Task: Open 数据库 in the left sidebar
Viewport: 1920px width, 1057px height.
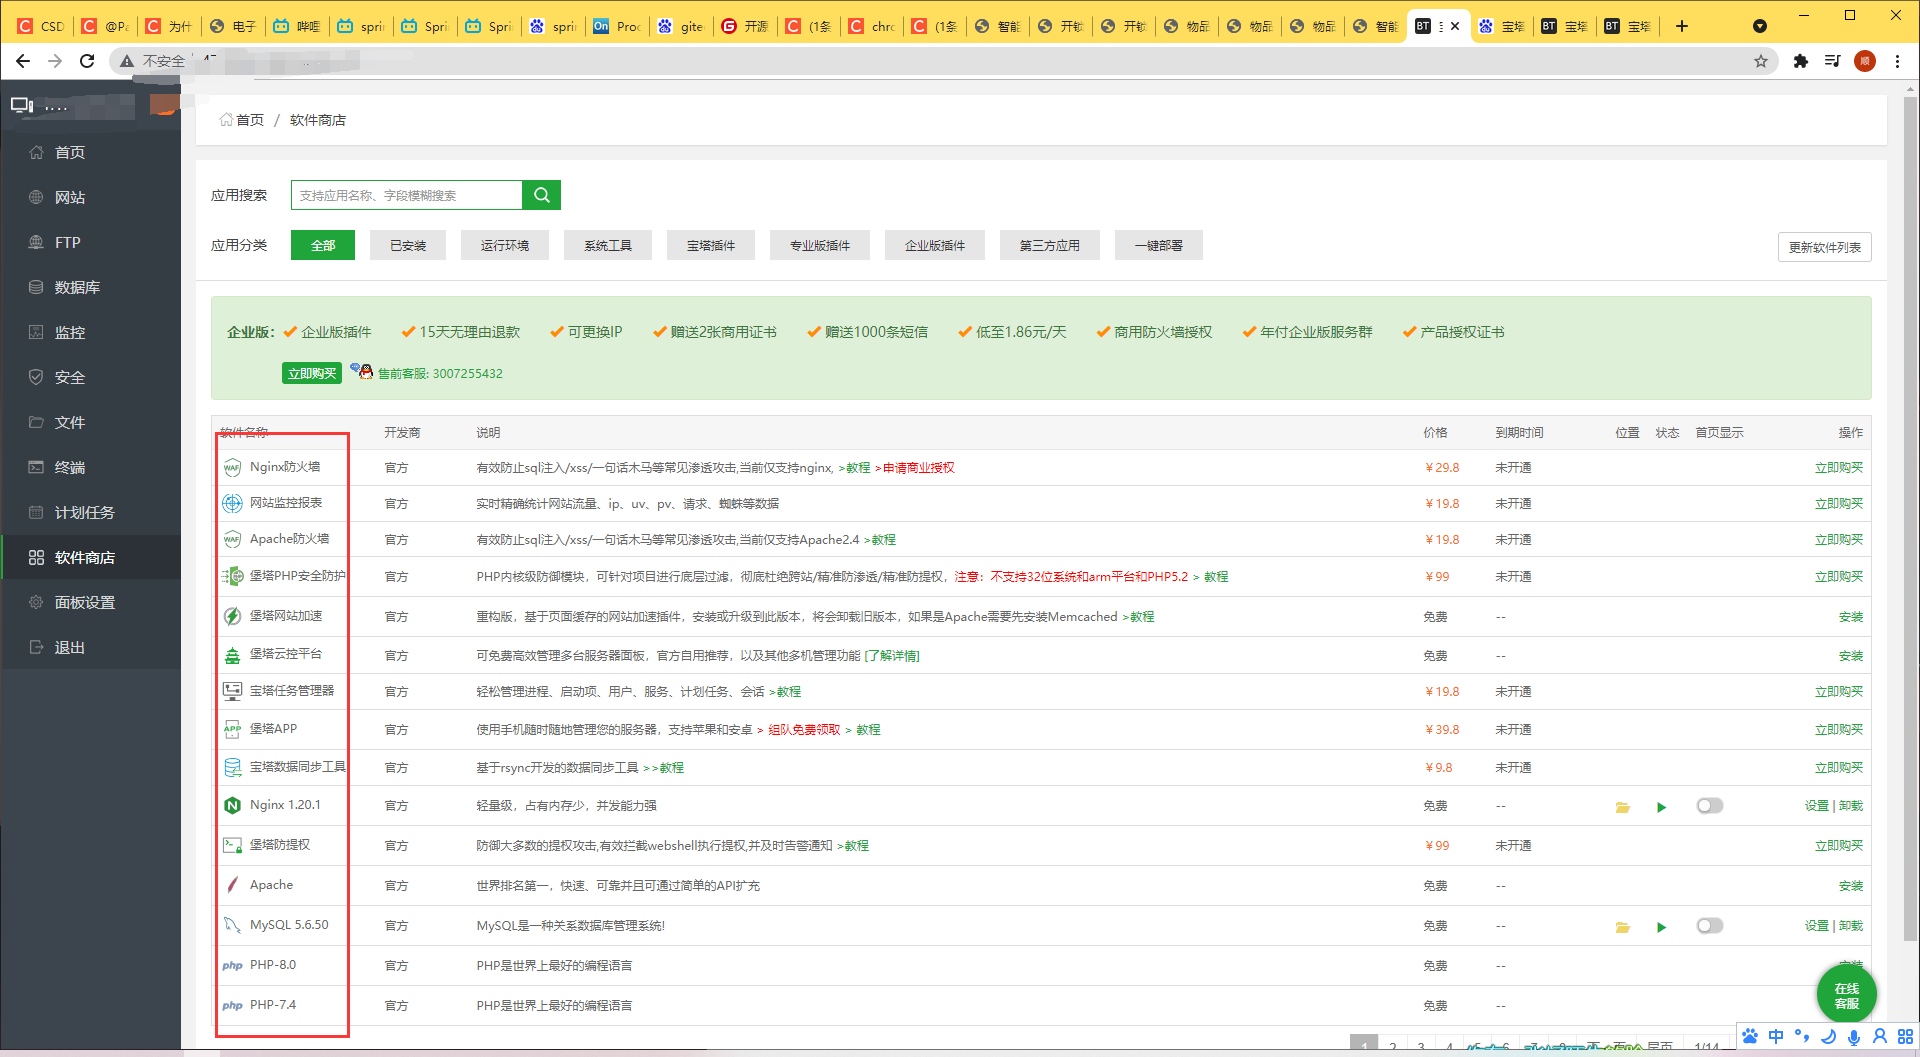Action: click(77, 287)
